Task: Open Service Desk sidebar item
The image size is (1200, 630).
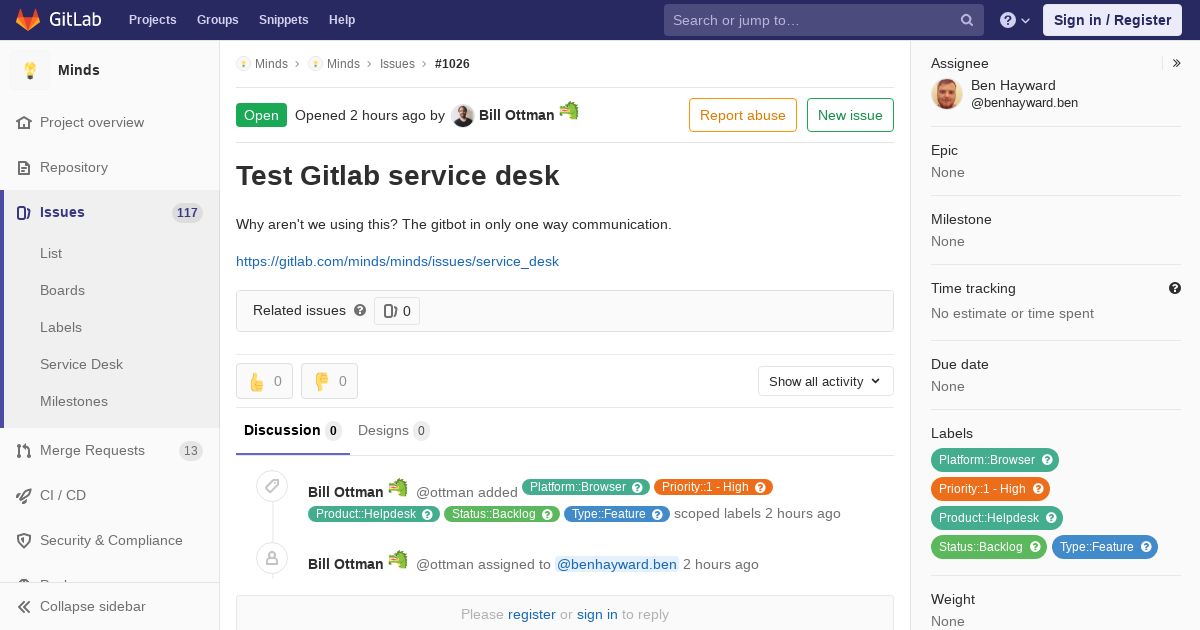Action: click(81, 364)
